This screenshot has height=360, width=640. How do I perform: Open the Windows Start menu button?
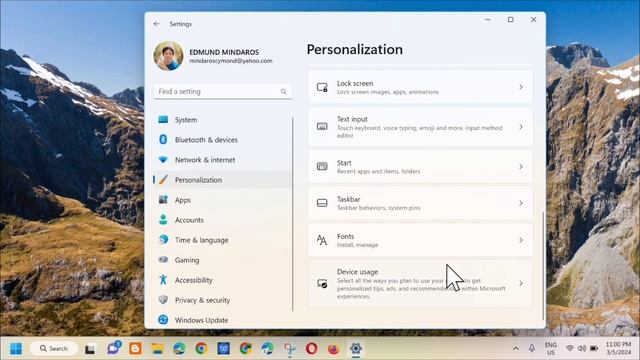(x=16, y=349)
